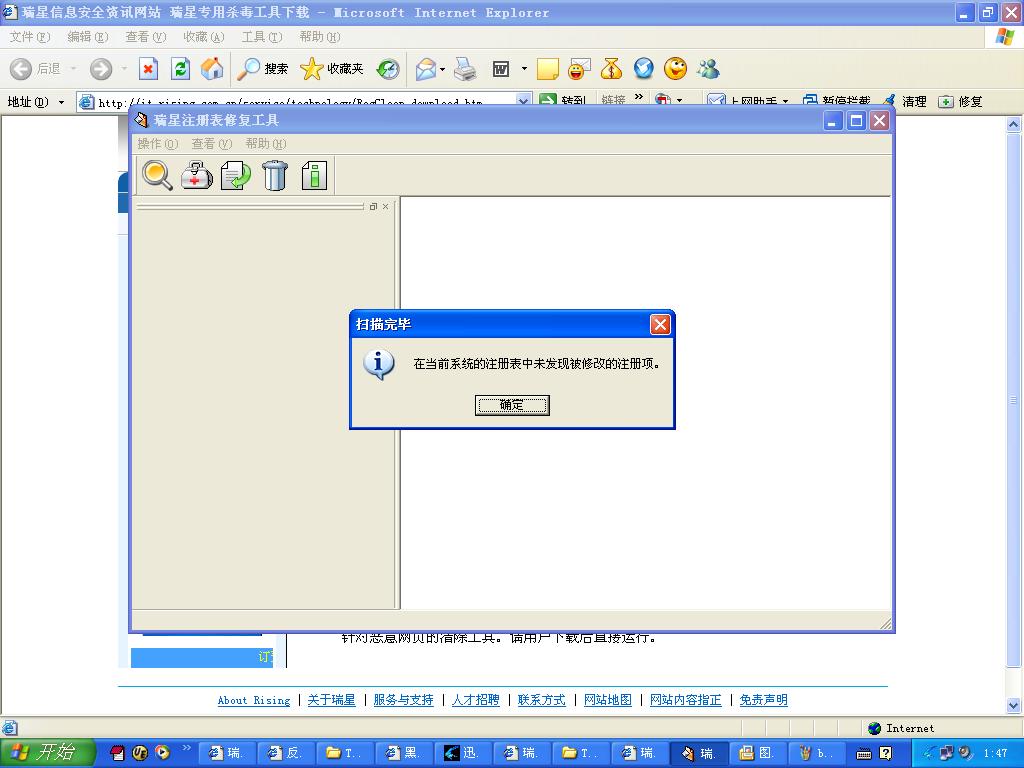Click the yellow sticky note icon
1024x768 pixels.
[547, 69]
